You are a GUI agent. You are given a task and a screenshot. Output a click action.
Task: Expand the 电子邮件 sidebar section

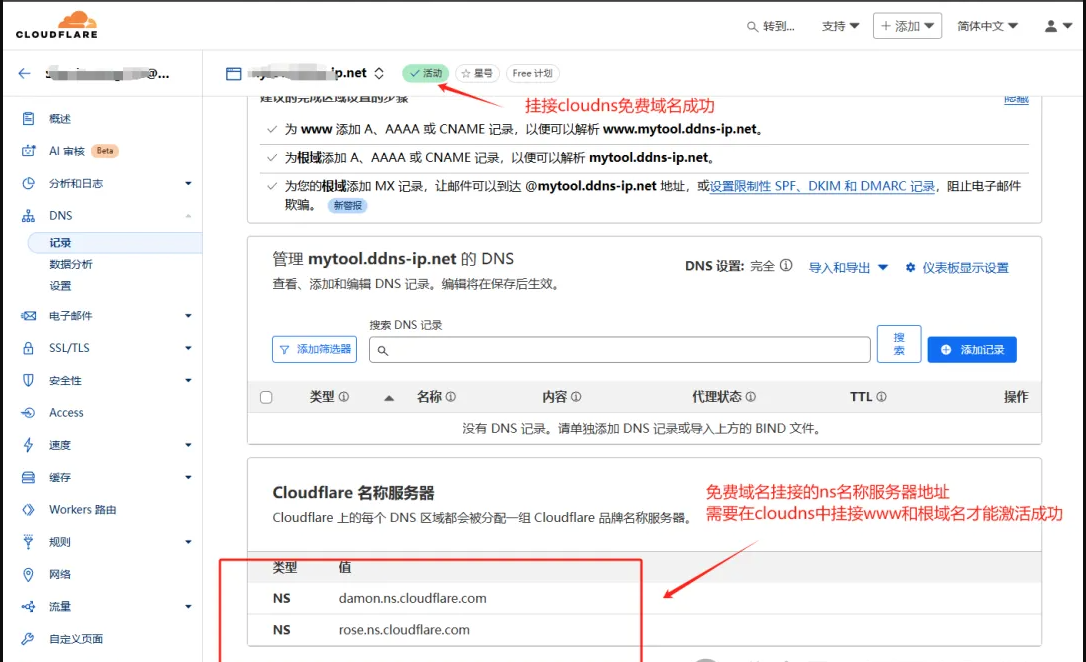coord(188,316)
